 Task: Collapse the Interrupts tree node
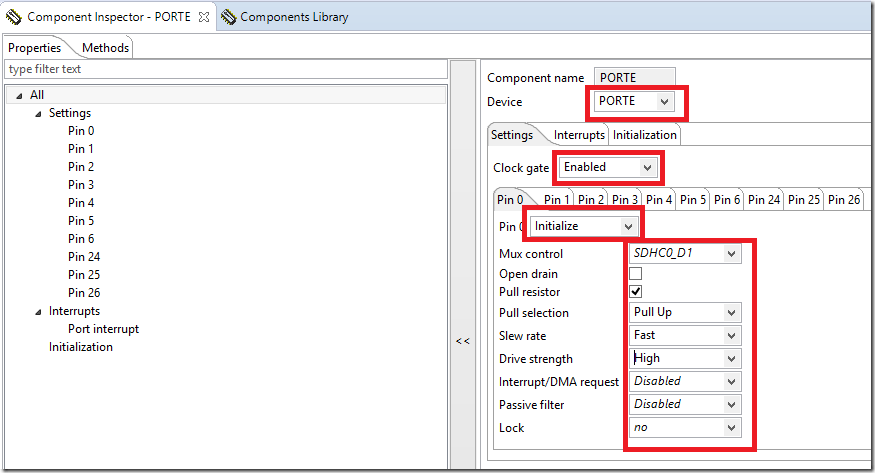(38, 312)
